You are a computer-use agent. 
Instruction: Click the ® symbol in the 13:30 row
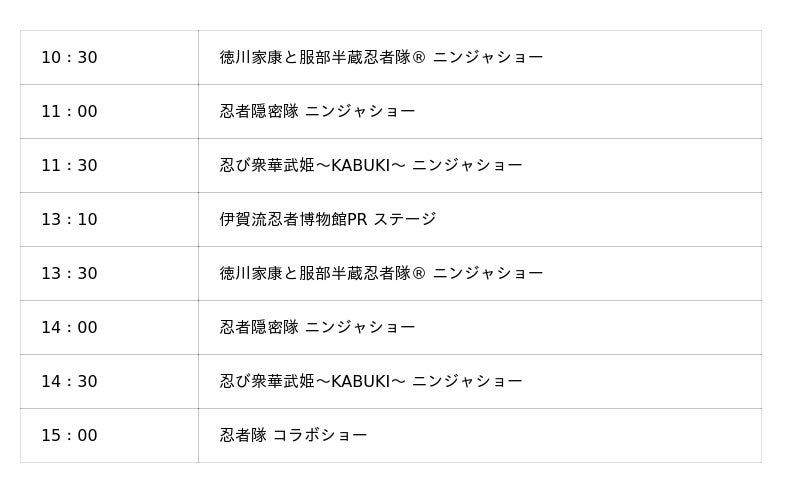coord(419,274)
